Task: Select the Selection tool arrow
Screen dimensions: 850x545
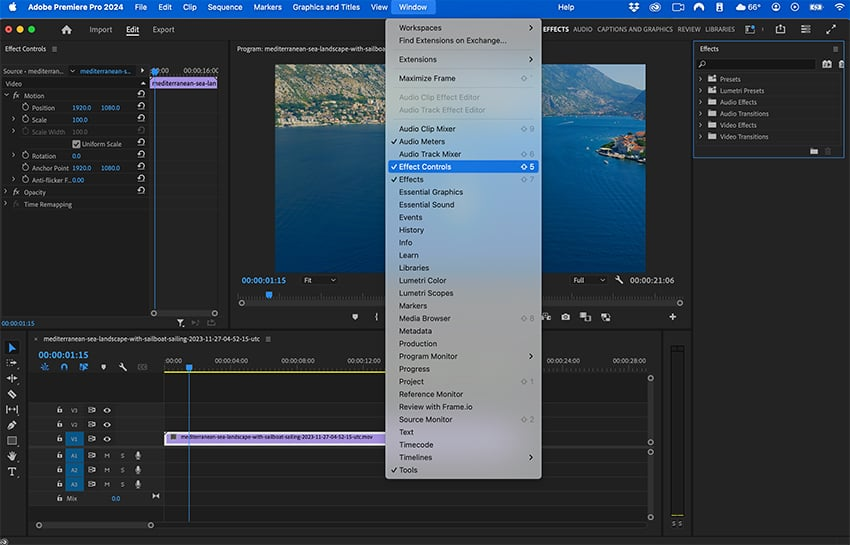Action: click(12, 348)
